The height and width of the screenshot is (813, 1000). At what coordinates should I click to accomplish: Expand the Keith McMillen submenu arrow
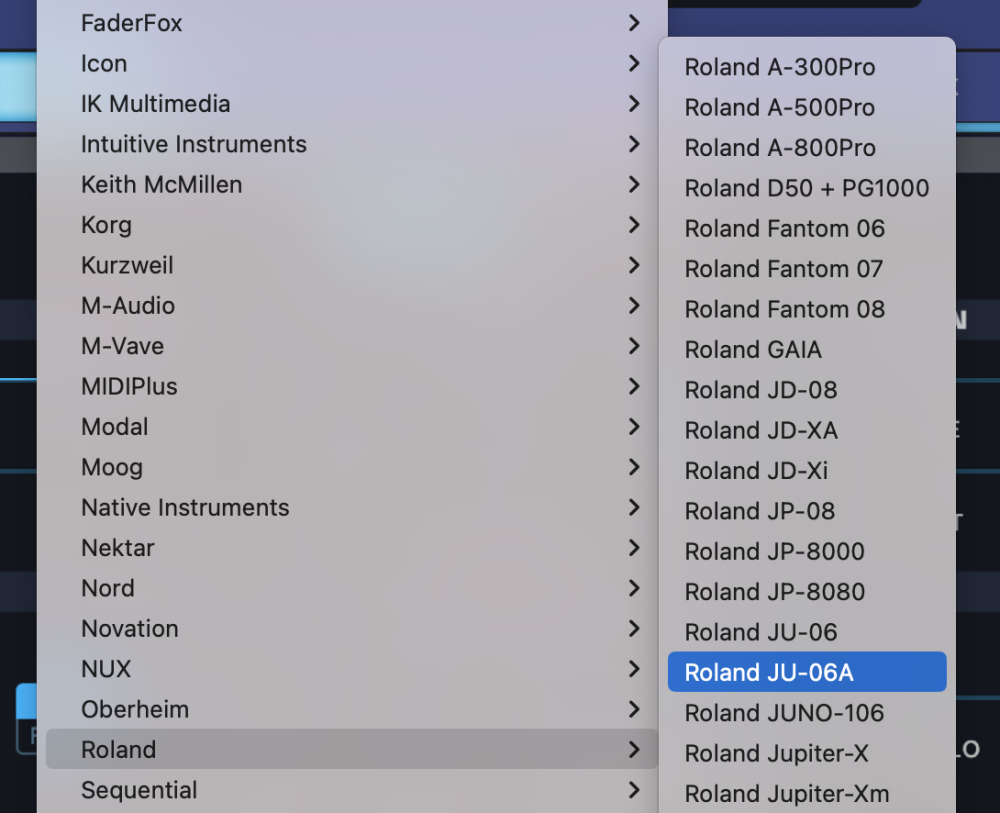coord(634,184)
